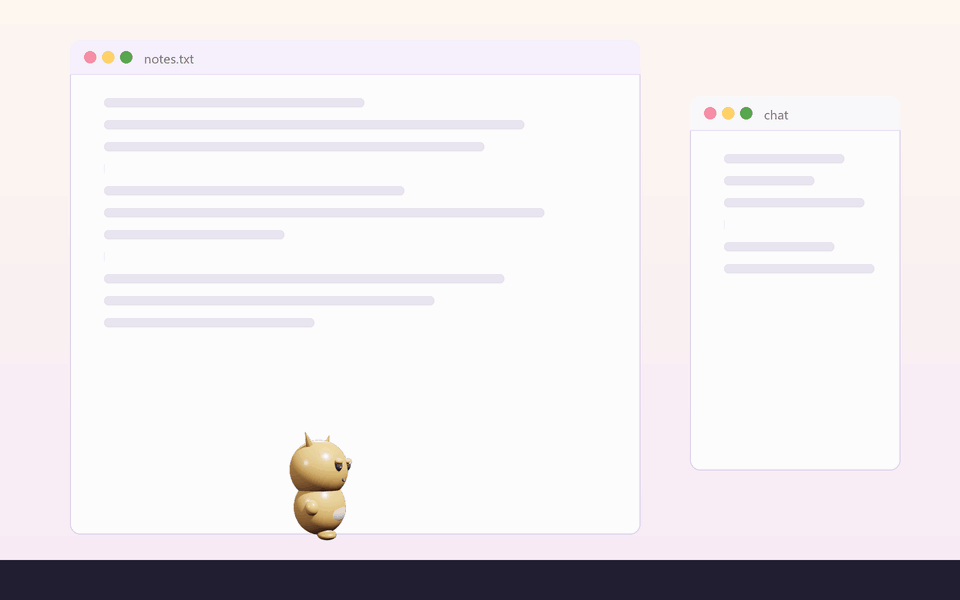Select the chat window title

click(776, 115)
